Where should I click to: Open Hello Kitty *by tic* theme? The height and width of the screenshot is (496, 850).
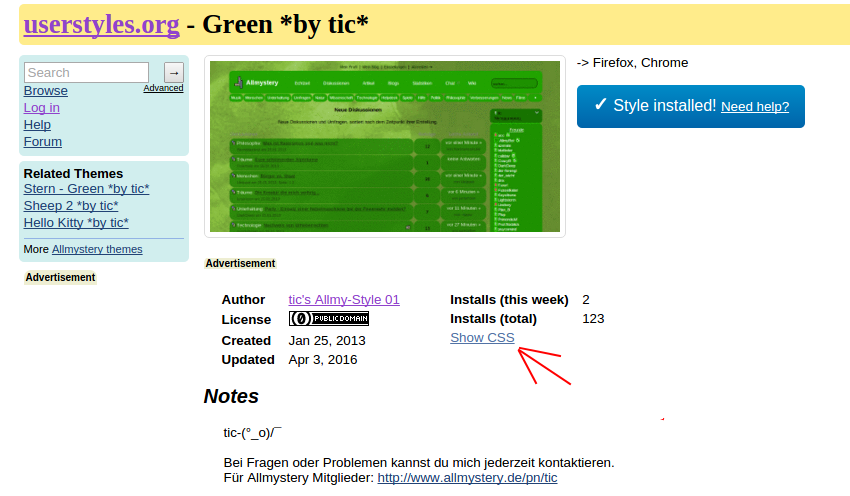click(x=76, y=223)
